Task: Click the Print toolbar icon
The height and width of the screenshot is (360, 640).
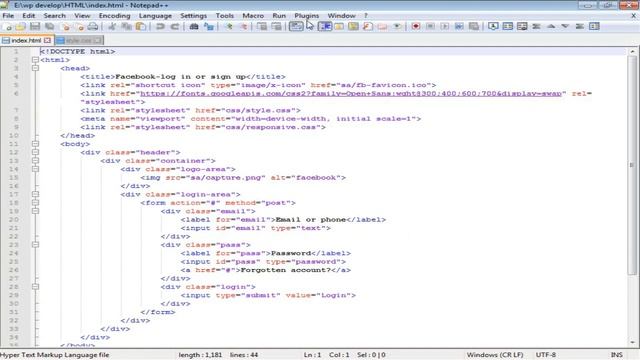Action: point(93,27)
